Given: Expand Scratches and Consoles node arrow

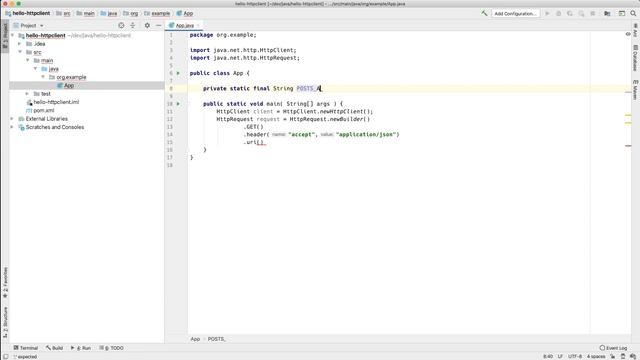Looking at the screenshot, I should tap(12, 127).
